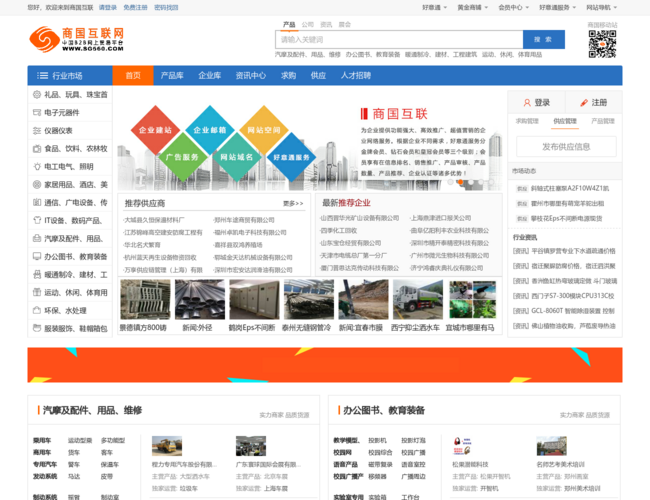
Task: Click the gift icon beside 礼品、玩具、珠宝首
Action: point(37,95)
